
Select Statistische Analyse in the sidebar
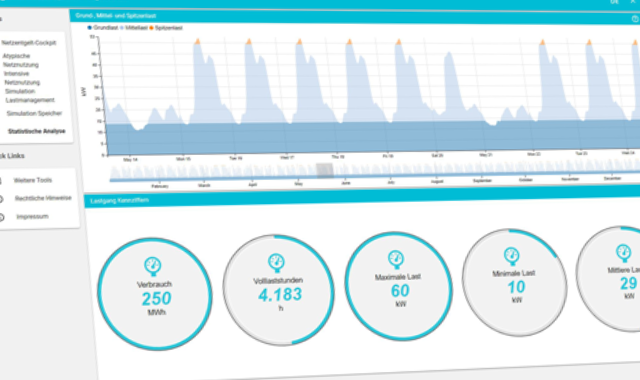37,131
